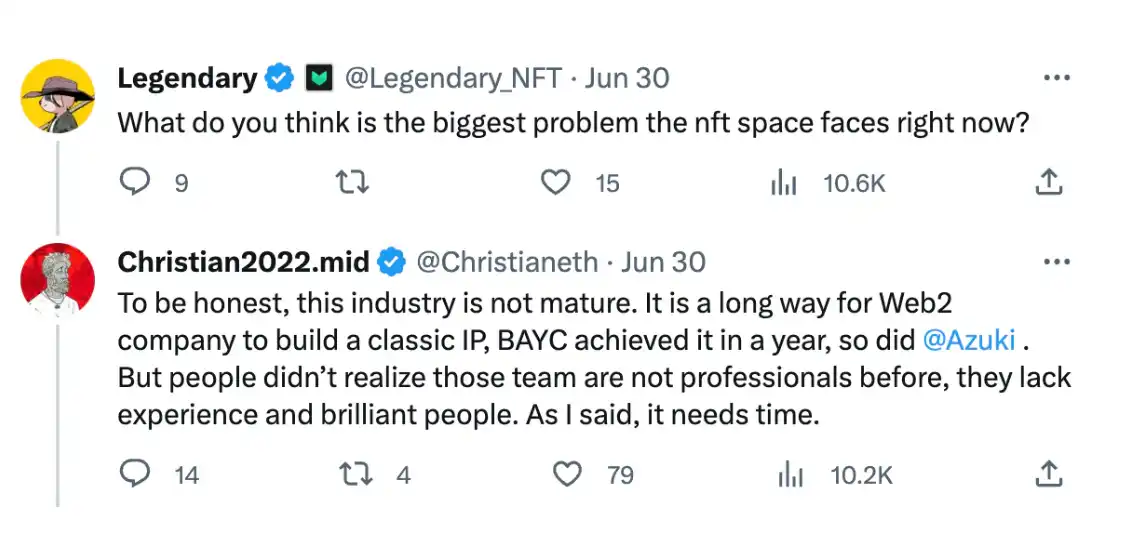Viewport: 1132px width, 547px height.
Task: Open Christian2022.mid's profile picture
Action: click(58, 281)
